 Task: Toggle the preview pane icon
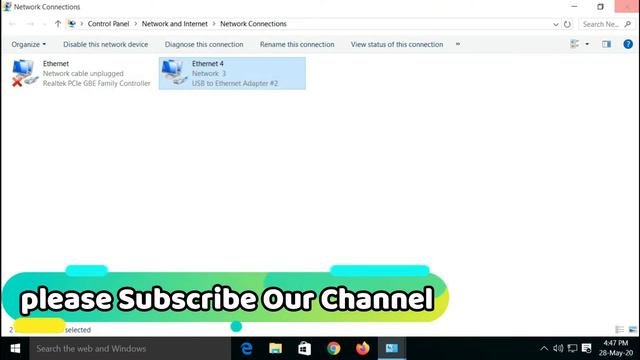607,44
